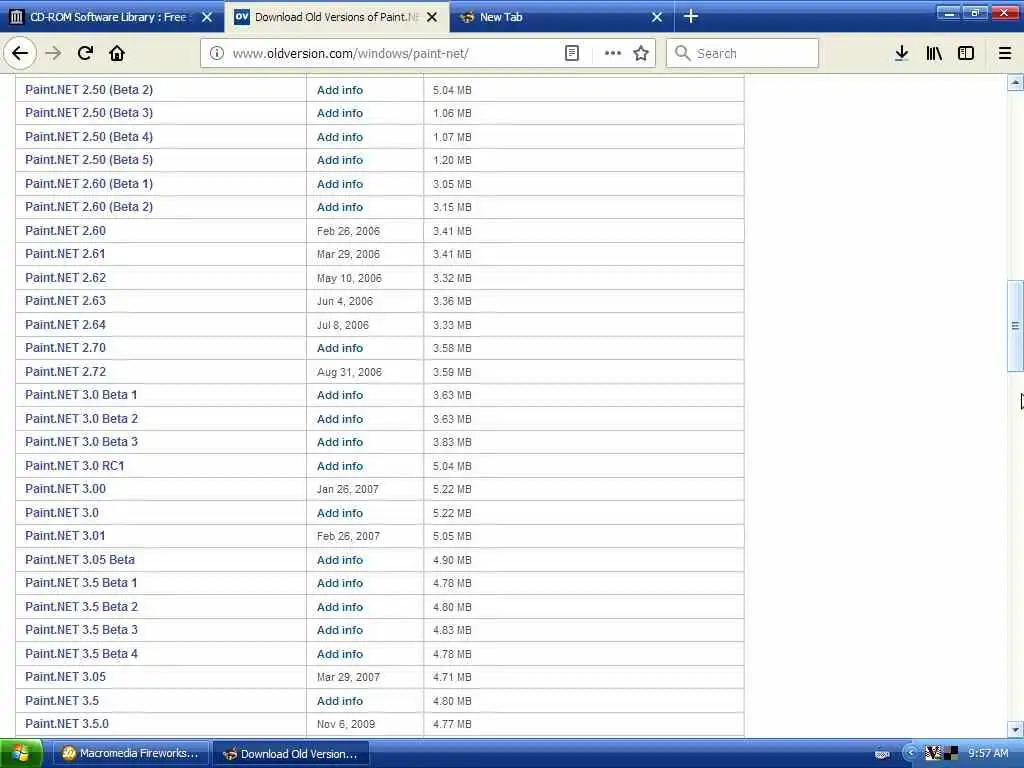Close the New Tab tab

coord(657,17)
